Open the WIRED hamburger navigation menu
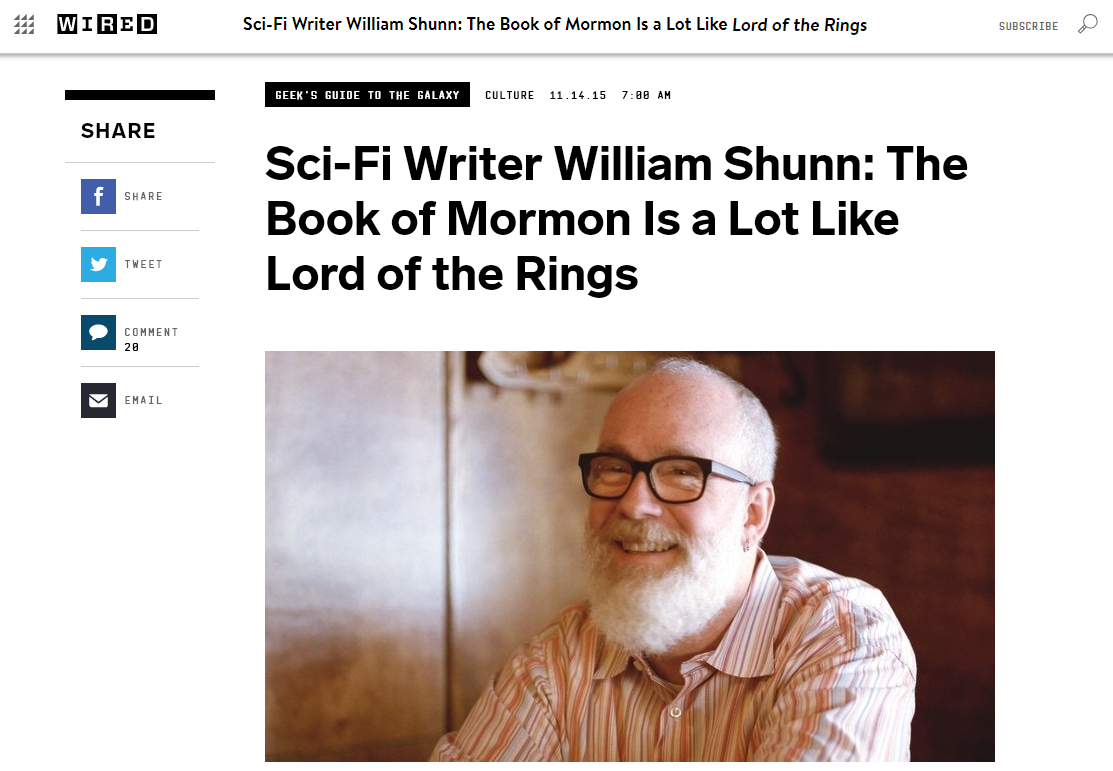This screenshot has width=1113, height=771. (24, 23)
